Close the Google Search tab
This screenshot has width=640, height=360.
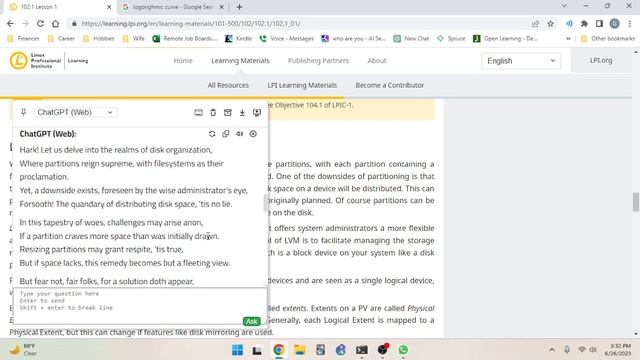222,7
